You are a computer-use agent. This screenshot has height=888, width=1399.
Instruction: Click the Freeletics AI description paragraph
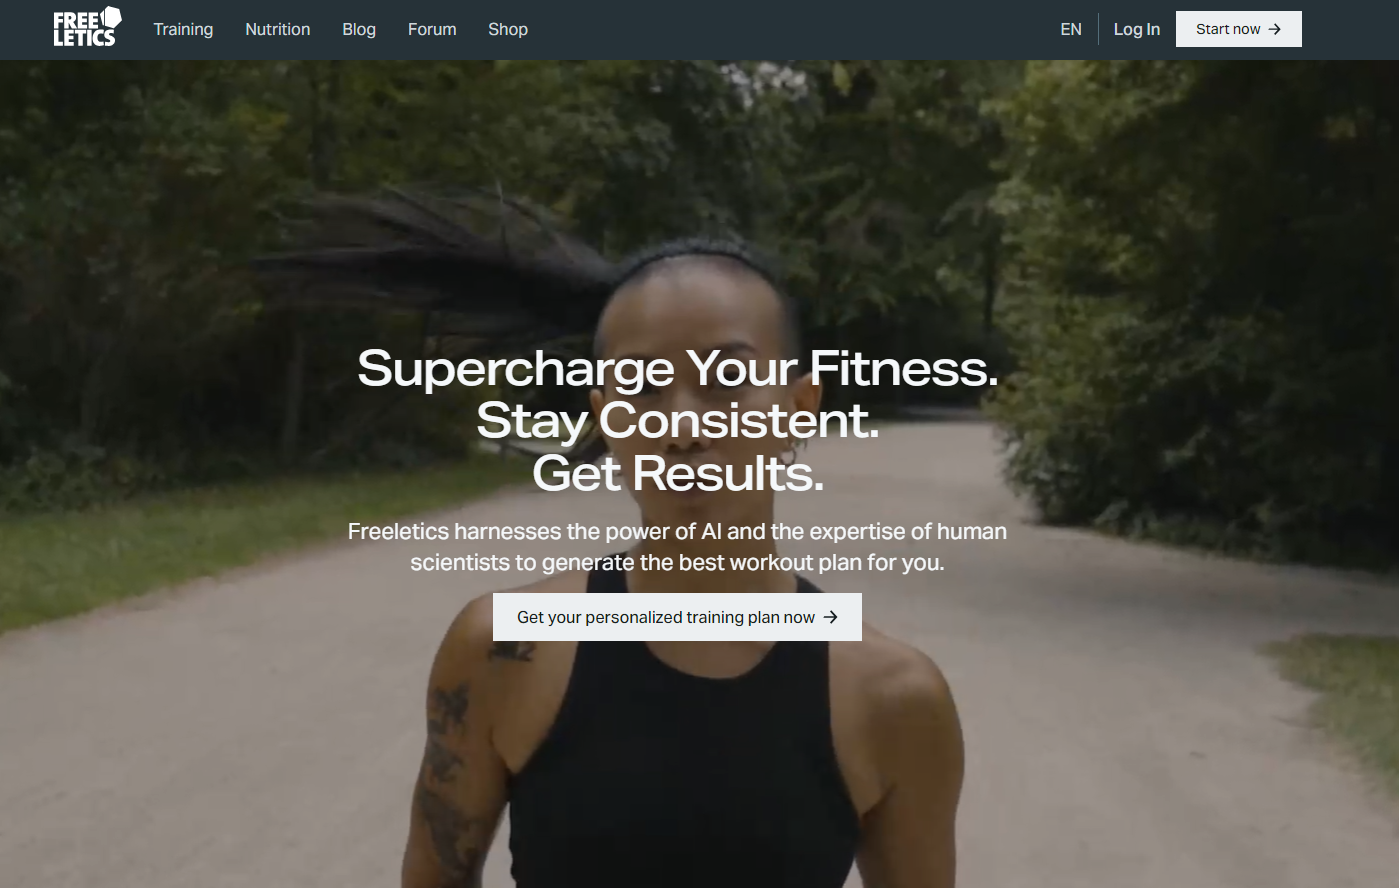point(677,547)
